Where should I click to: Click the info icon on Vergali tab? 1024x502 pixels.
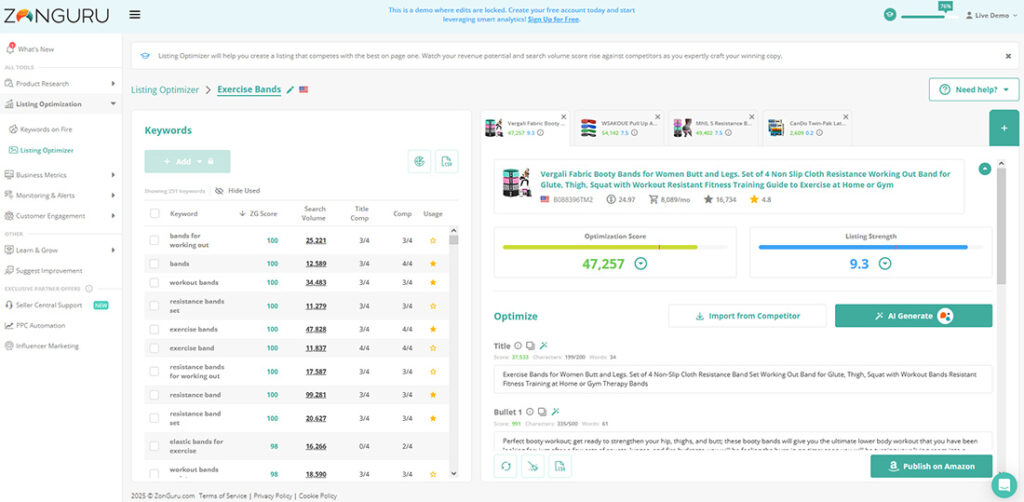(540, 133)
